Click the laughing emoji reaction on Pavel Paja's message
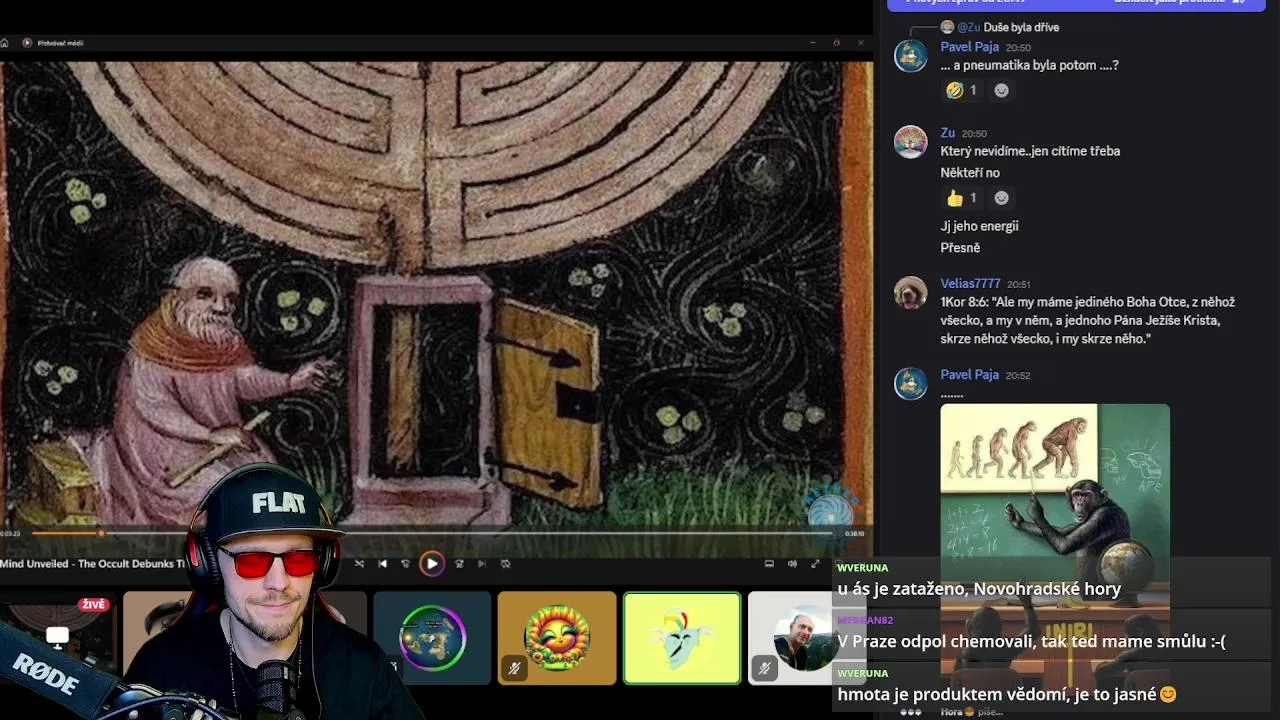This screenshot has height=720, width=1280. pos(962,90)
